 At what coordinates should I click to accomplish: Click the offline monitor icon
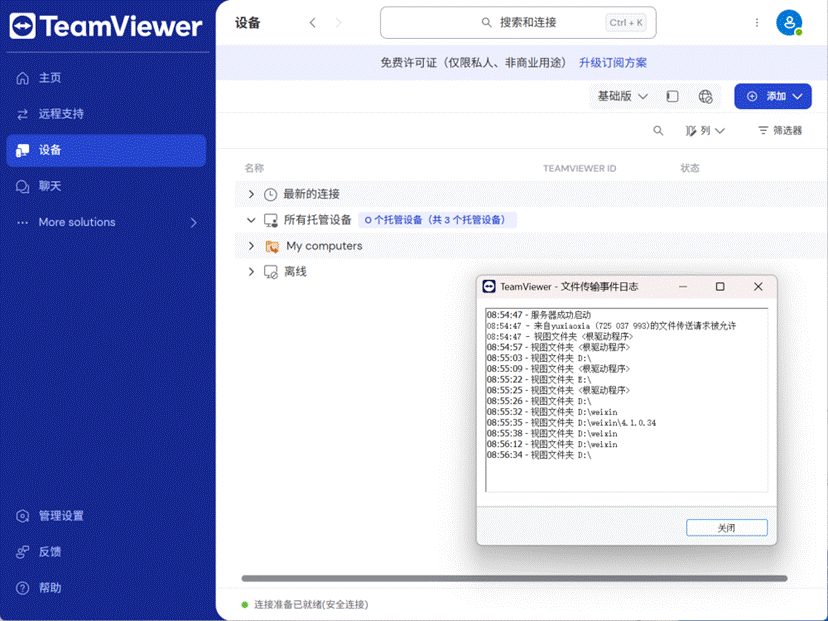271,272
